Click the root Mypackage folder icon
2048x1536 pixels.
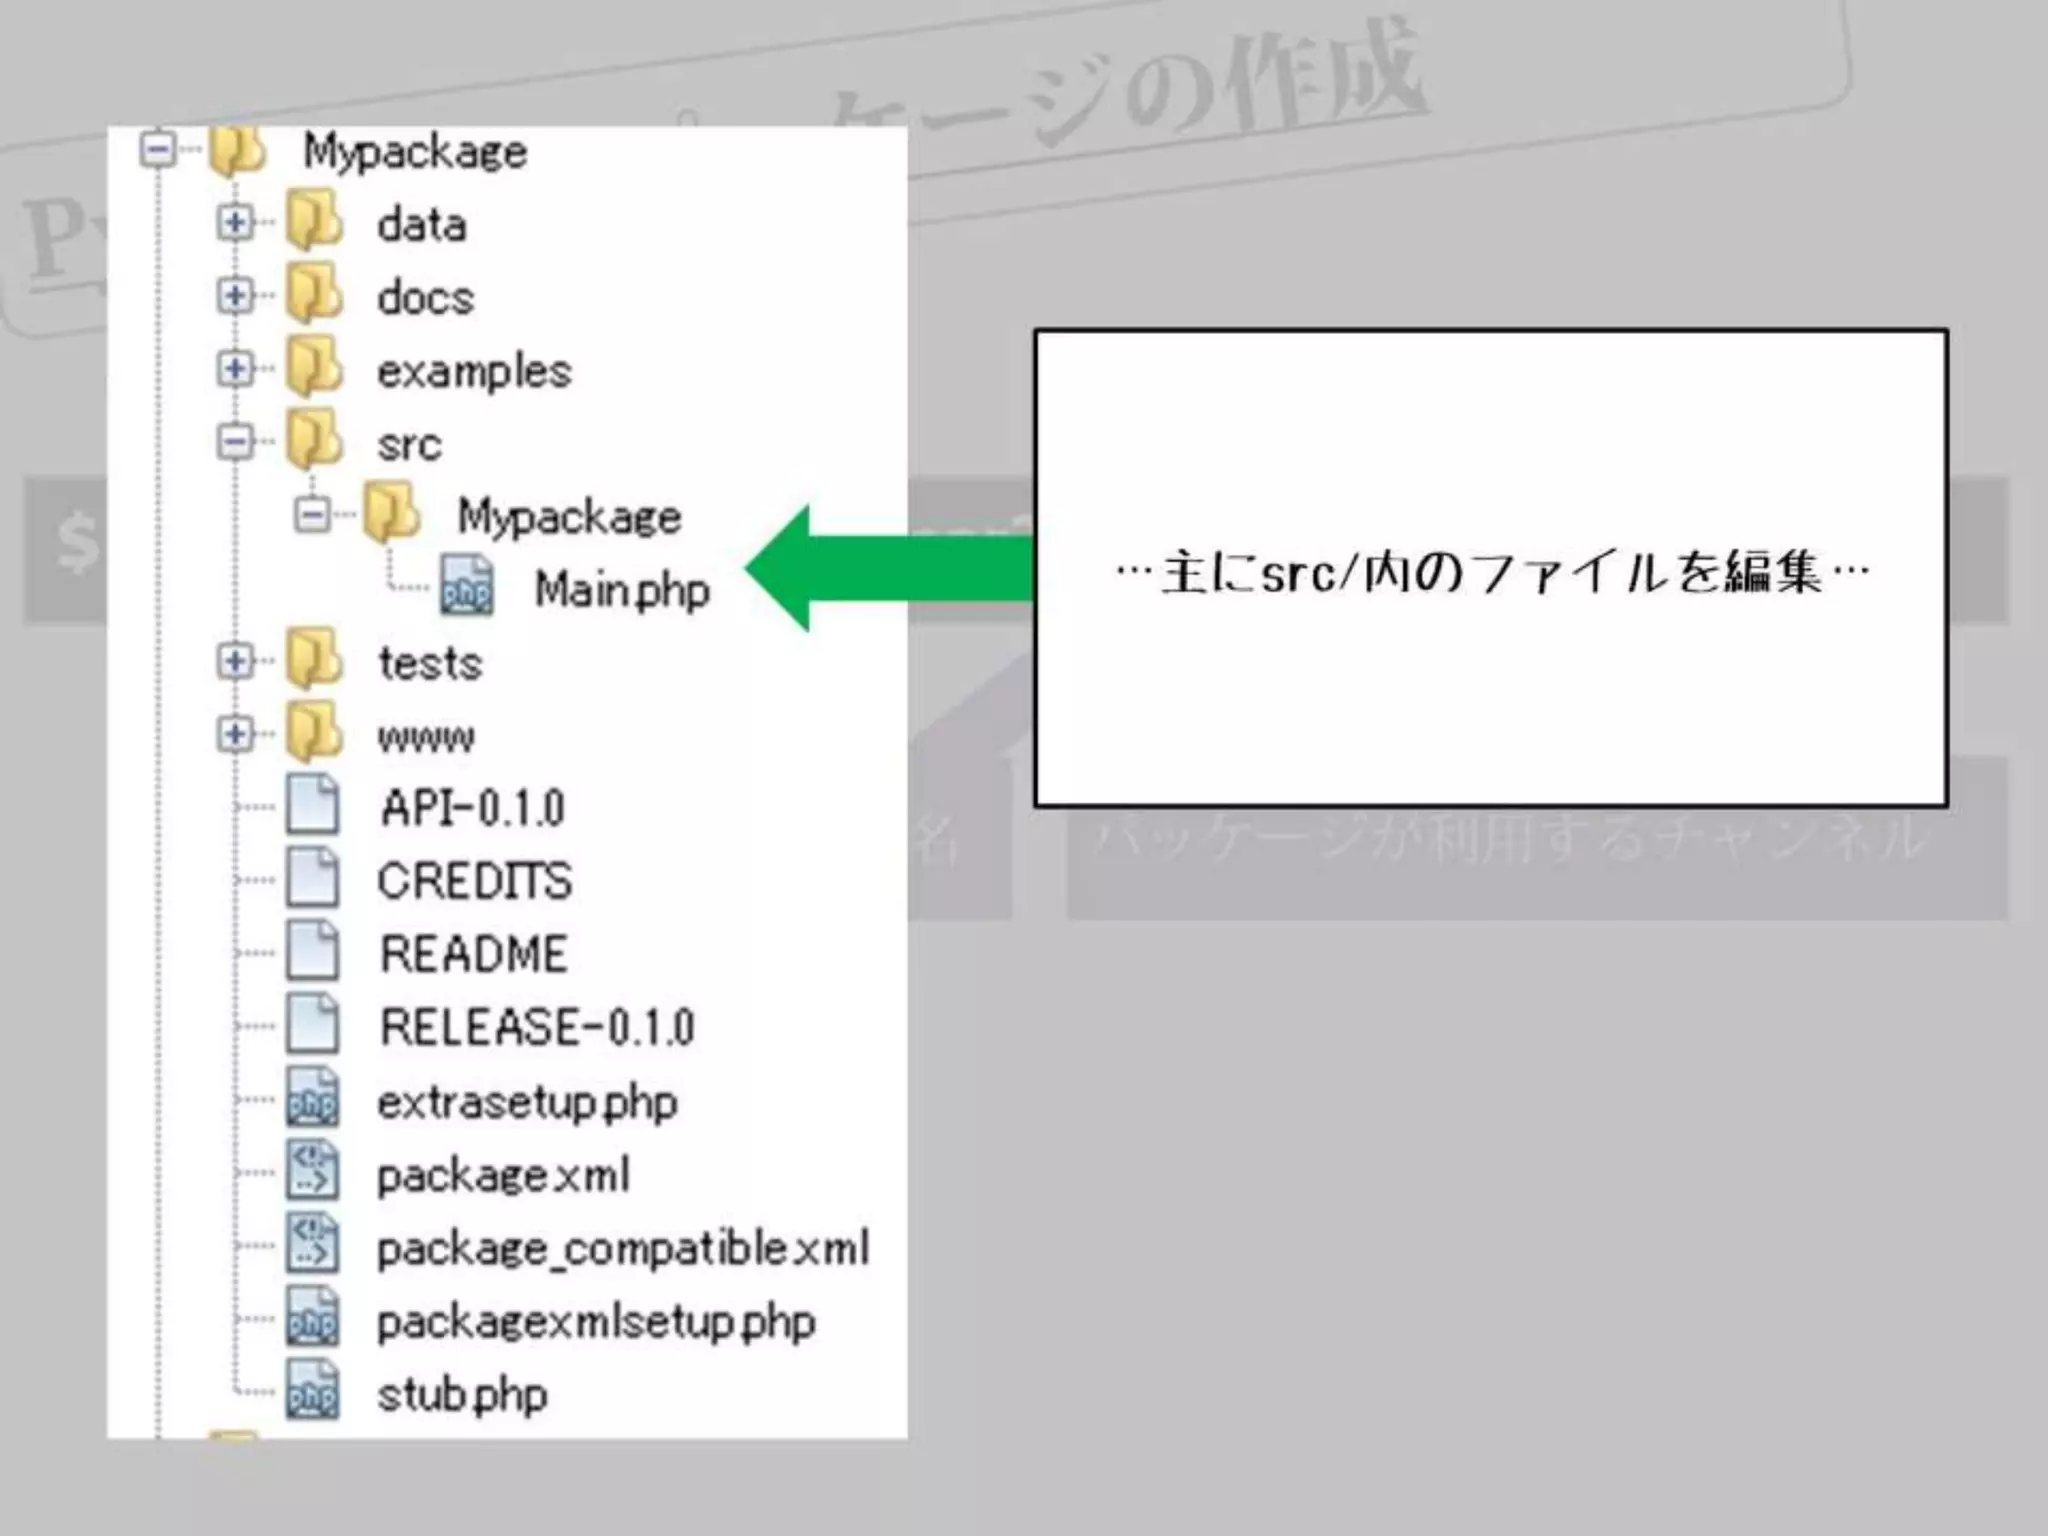click(x=238, y=151)
